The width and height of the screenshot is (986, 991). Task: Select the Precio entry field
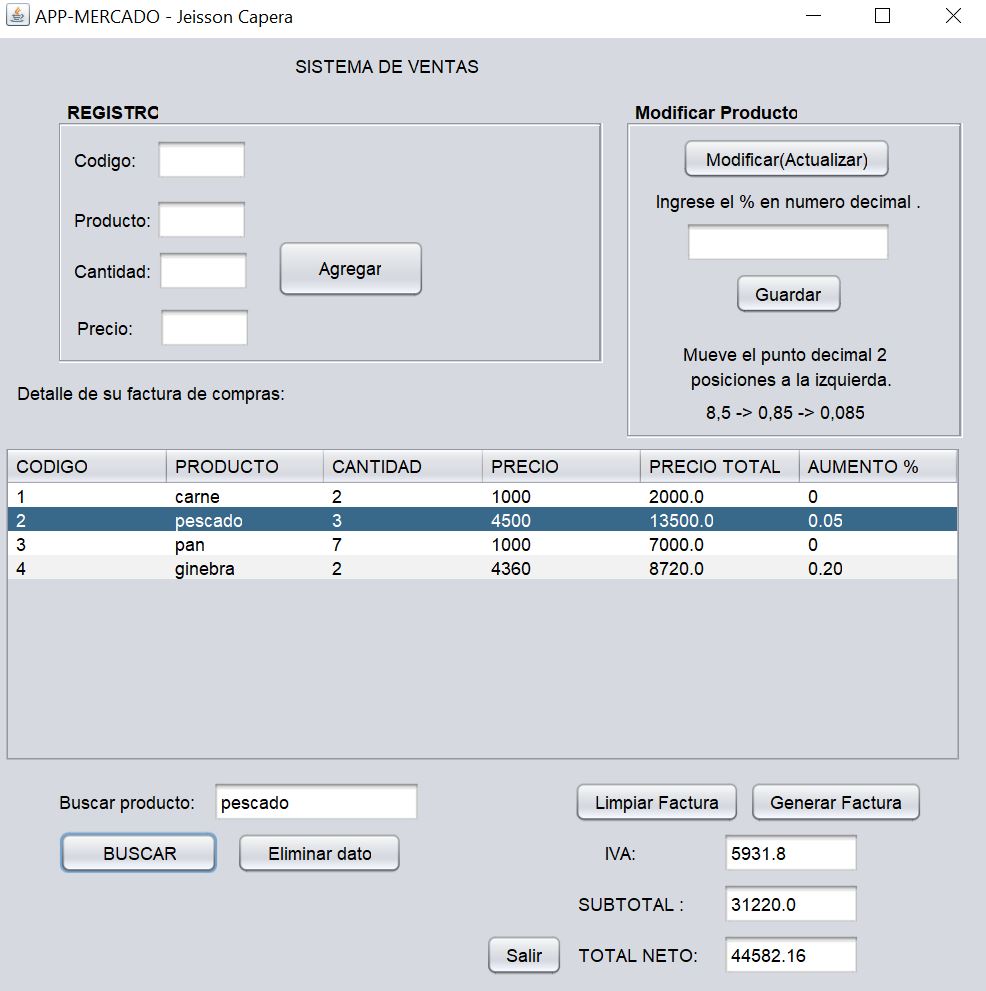pos(204,327)
